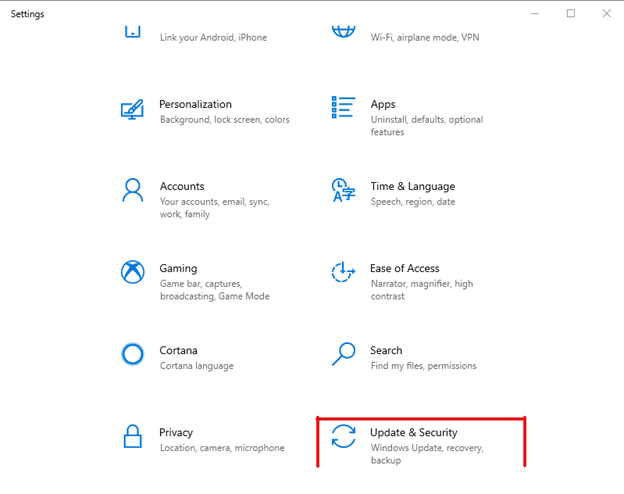Open Gaming settings heading

click(178, 268)
